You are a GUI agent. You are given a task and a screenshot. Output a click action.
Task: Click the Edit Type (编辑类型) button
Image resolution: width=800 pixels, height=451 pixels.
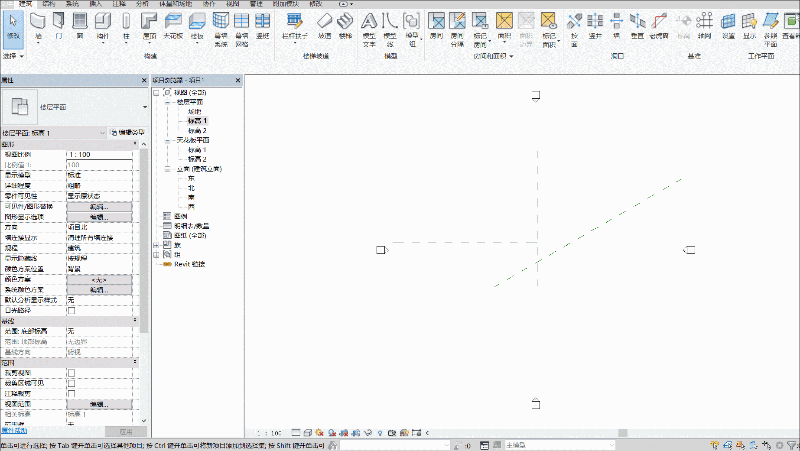pos(127,132)
